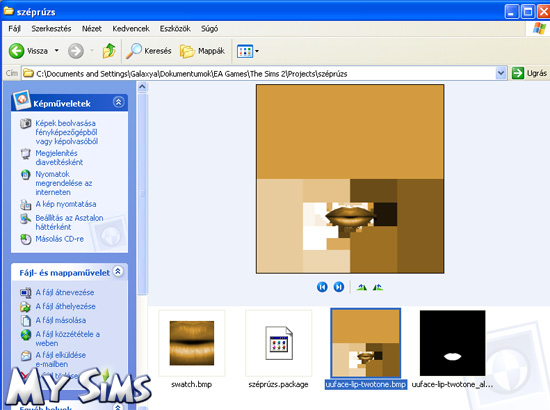Click the copy icon beside A fájl másolása
This screenshot has height=410, width=550.
pyautogui.click(x=25, y=321)
